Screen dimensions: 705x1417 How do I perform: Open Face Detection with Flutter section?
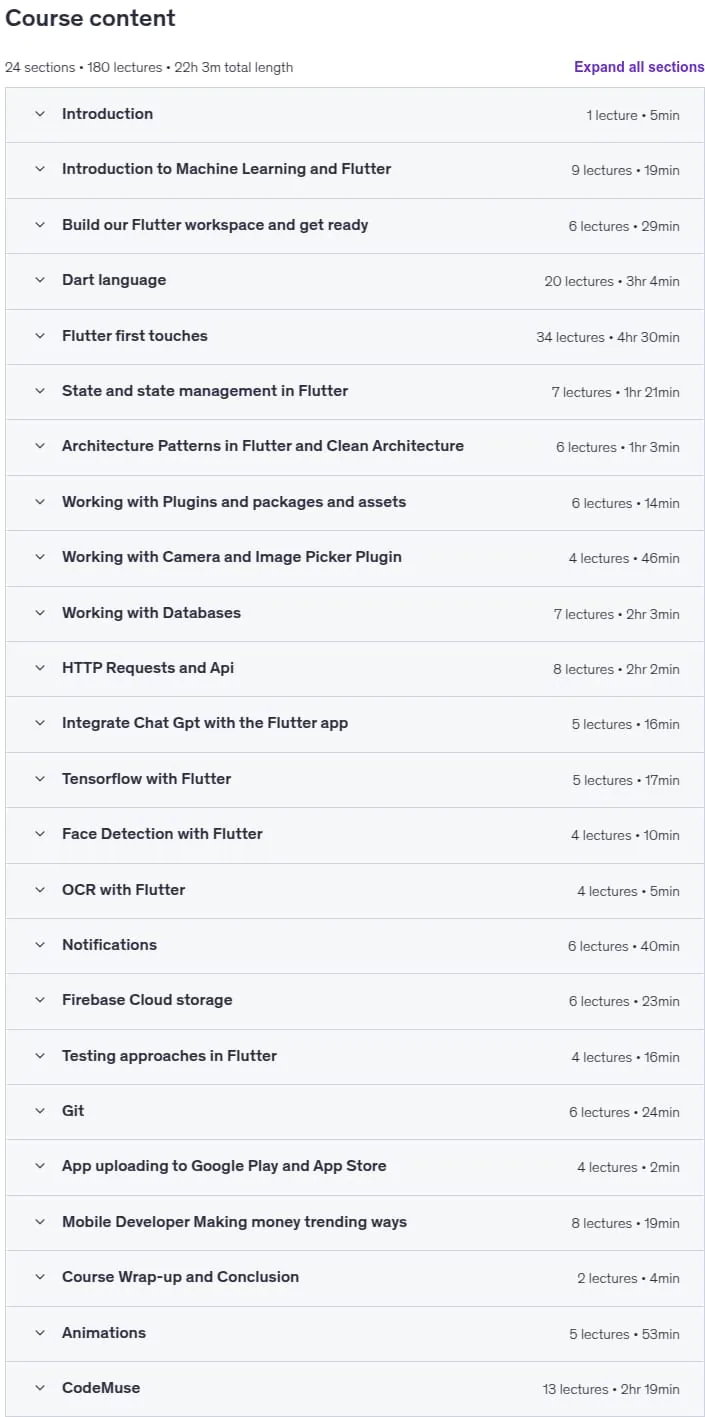tap(354, 834)
